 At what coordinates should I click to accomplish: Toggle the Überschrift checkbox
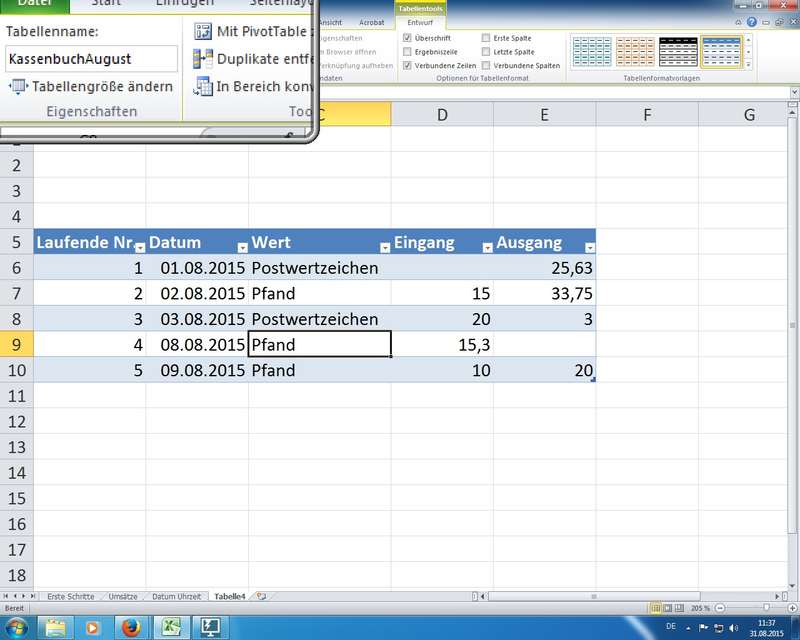(x=407, y=38)
